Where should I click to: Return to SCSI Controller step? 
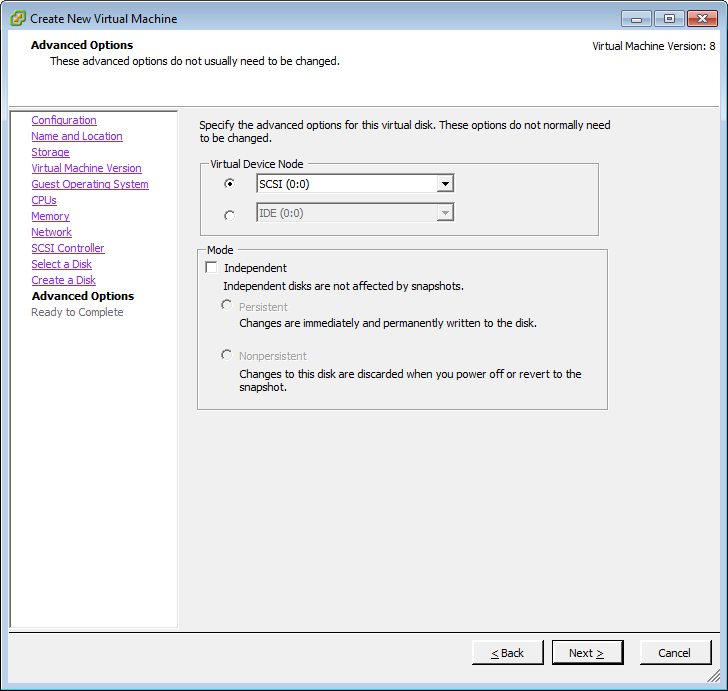point(68,248)
